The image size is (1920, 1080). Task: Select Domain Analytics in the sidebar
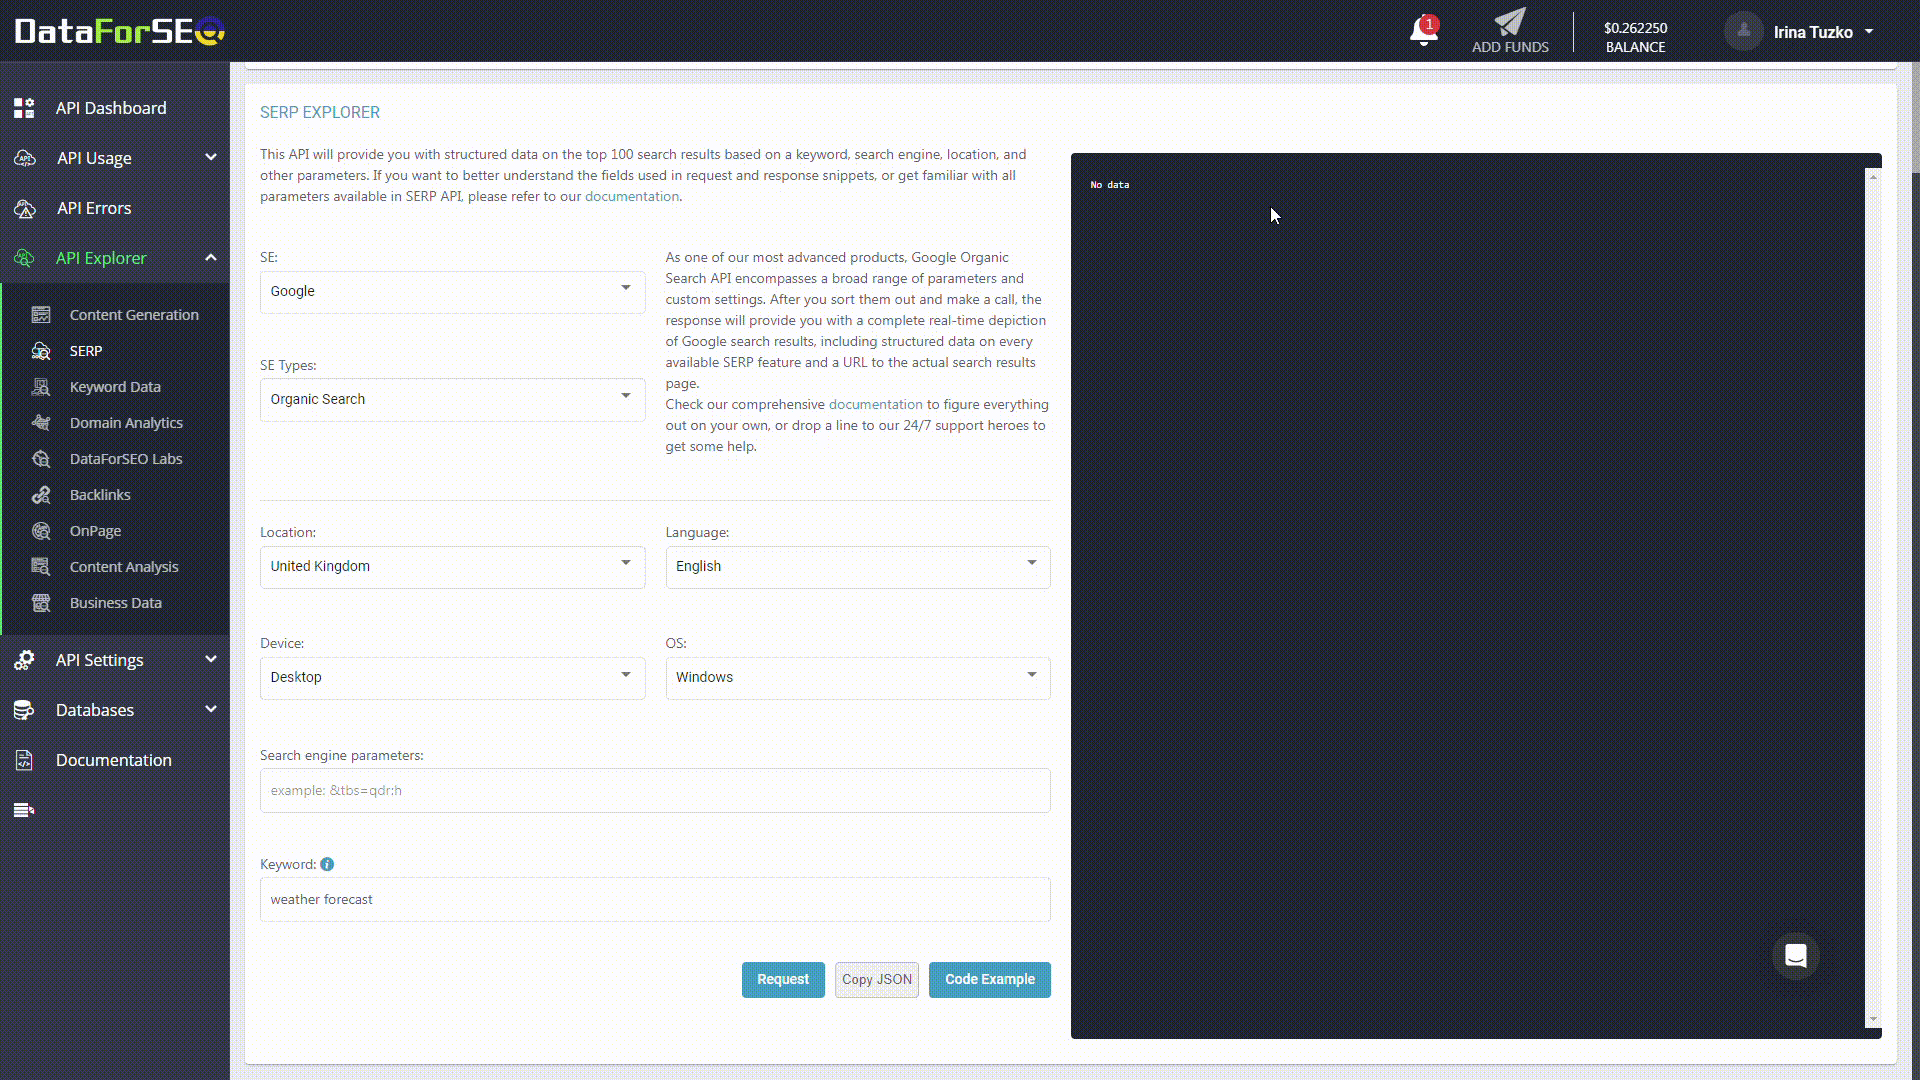pos(126,423)
